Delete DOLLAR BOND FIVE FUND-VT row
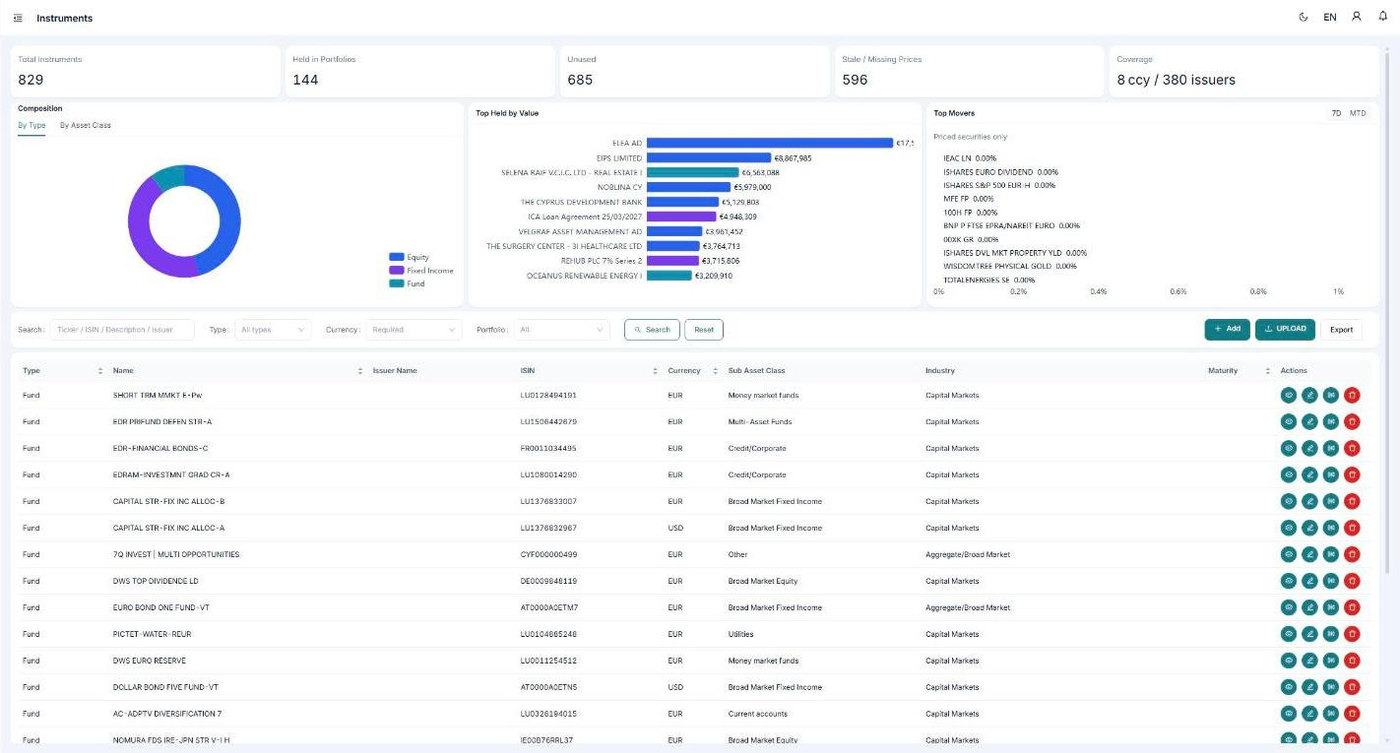Viewport: 1400px width, 753px height. (x=1352, y=687)
